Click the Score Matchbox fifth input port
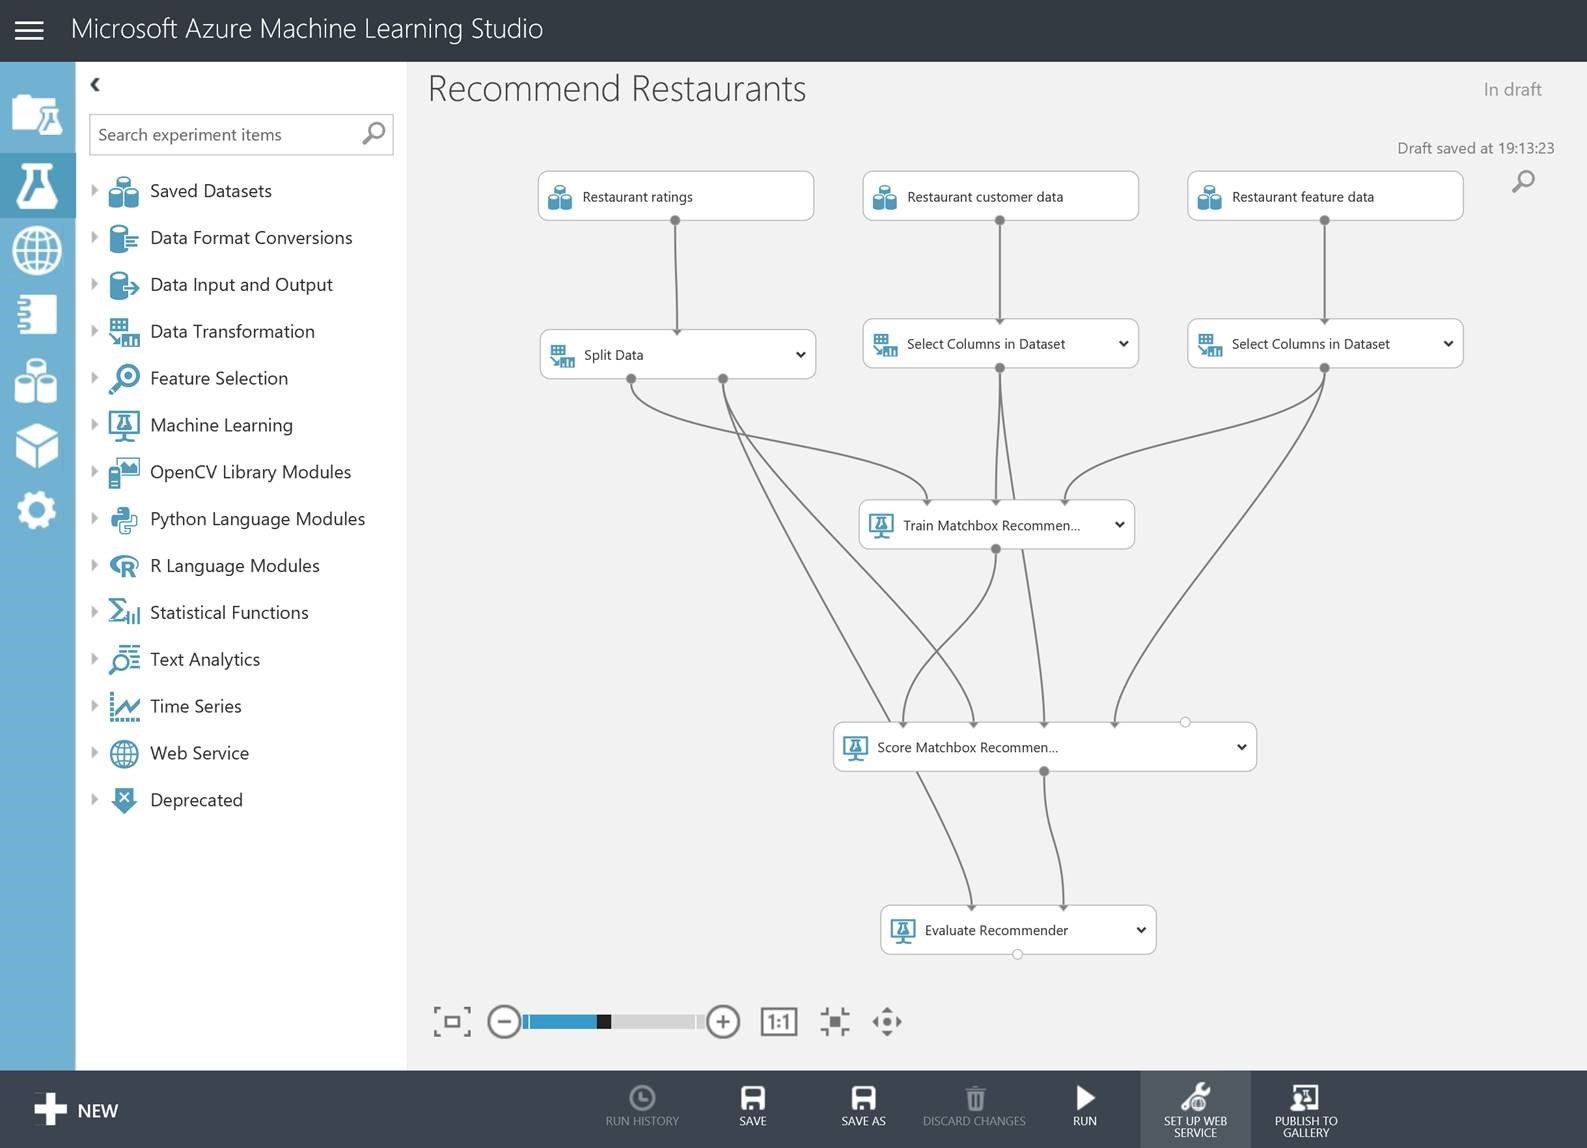The image size is (1587, 1148). click(1185, 722)
